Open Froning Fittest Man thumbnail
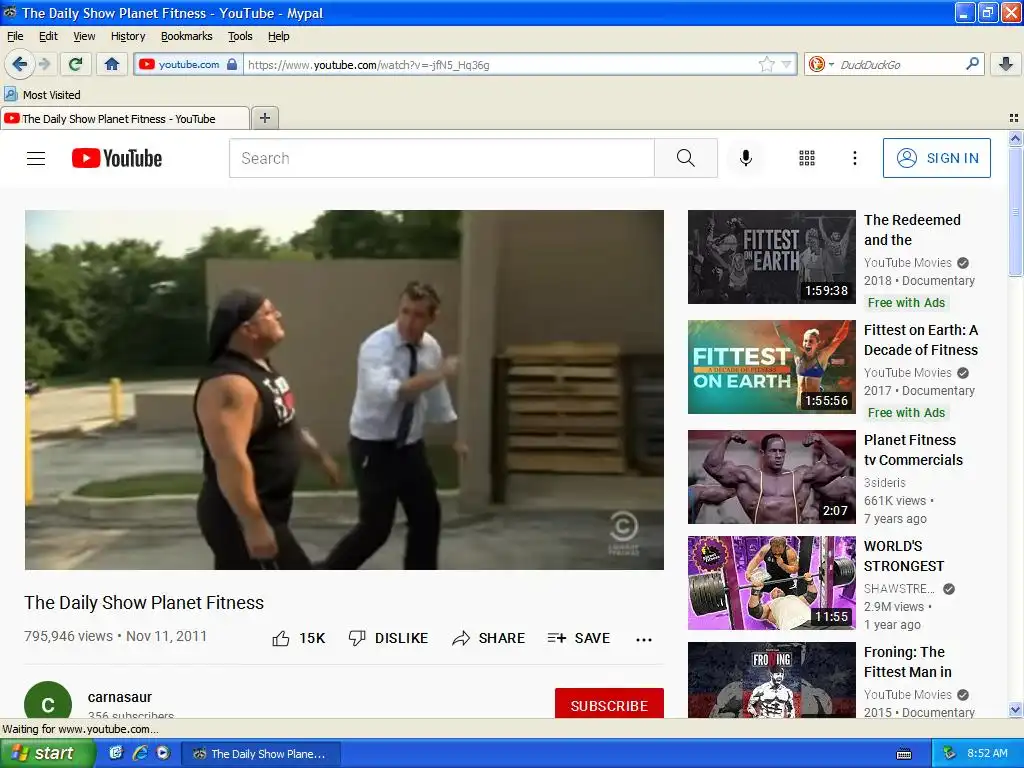Screen dimensions: 1024x768 click(x=771, y=680)
